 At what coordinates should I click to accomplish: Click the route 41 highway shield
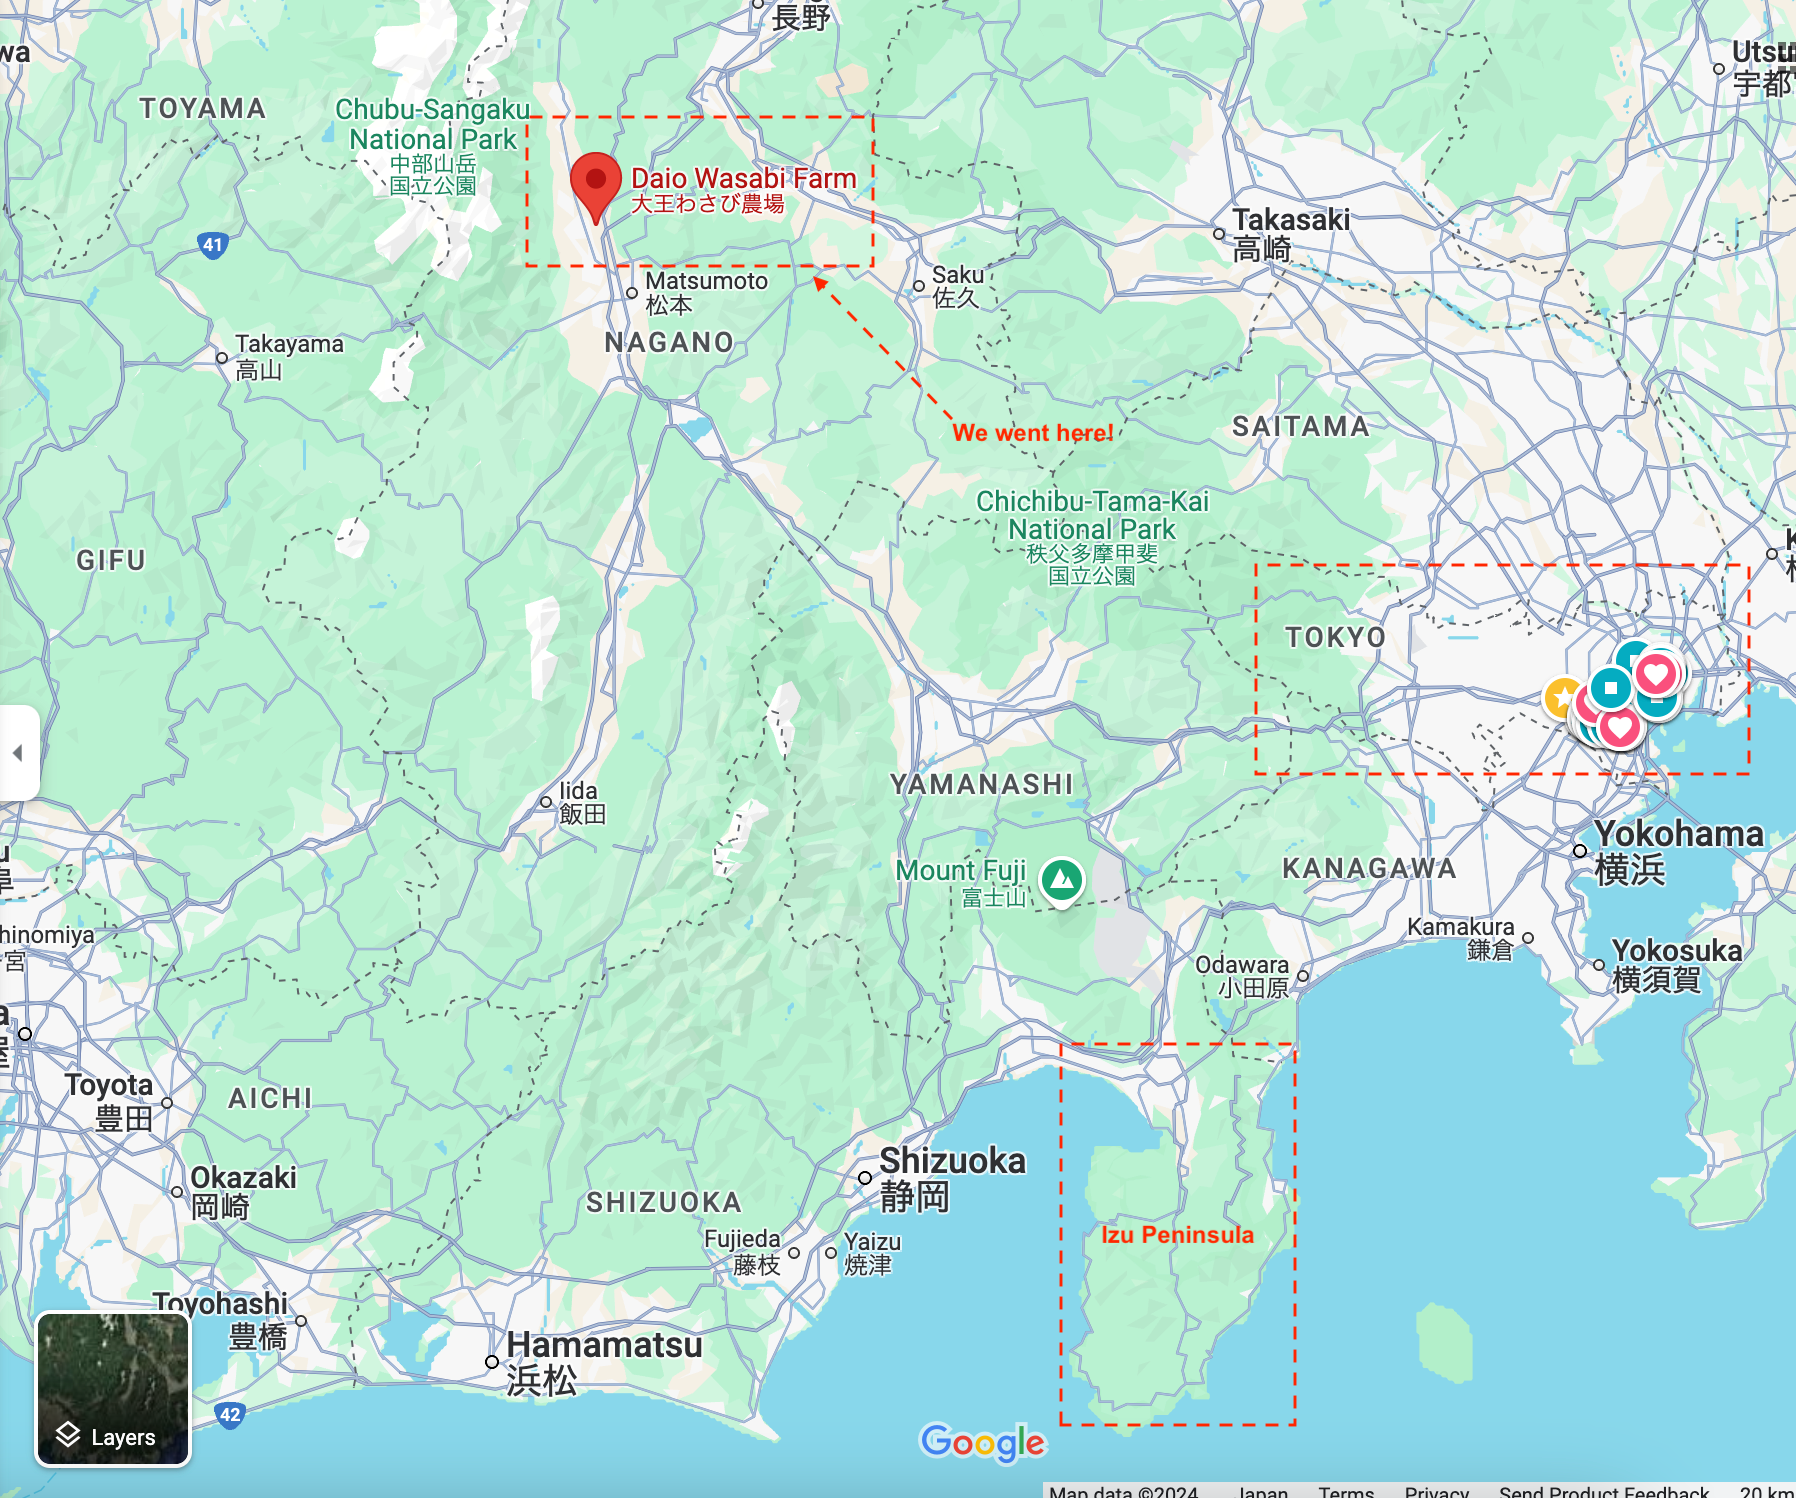click(x=212, y=245)
